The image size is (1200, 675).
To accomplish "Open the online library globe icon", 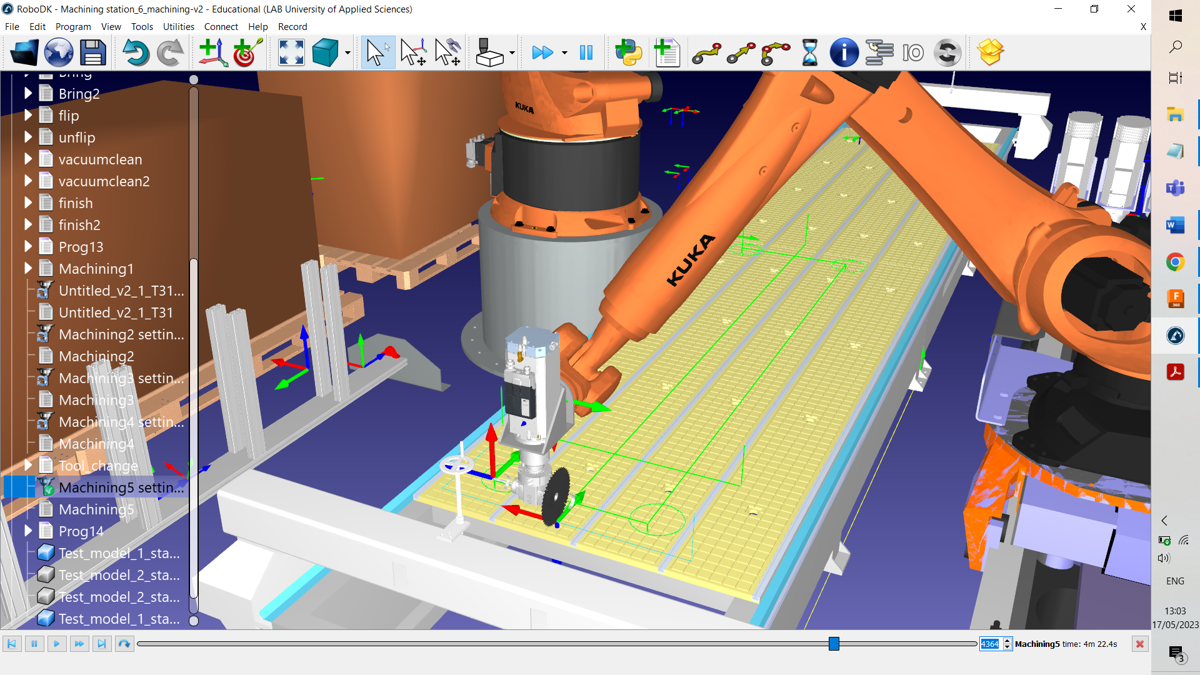I will coord(59,53).
